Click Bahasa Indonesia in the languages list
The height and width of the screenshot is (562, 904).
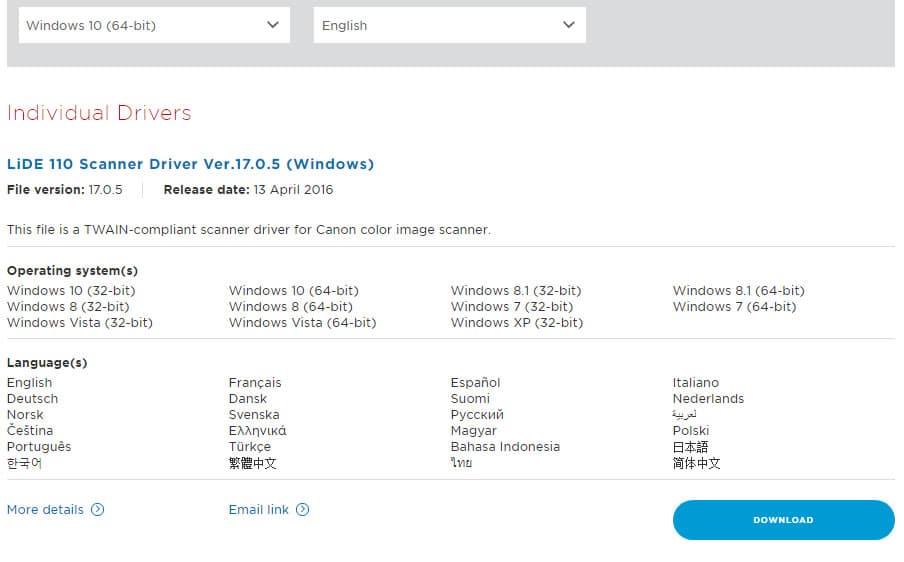coord(505,447)
